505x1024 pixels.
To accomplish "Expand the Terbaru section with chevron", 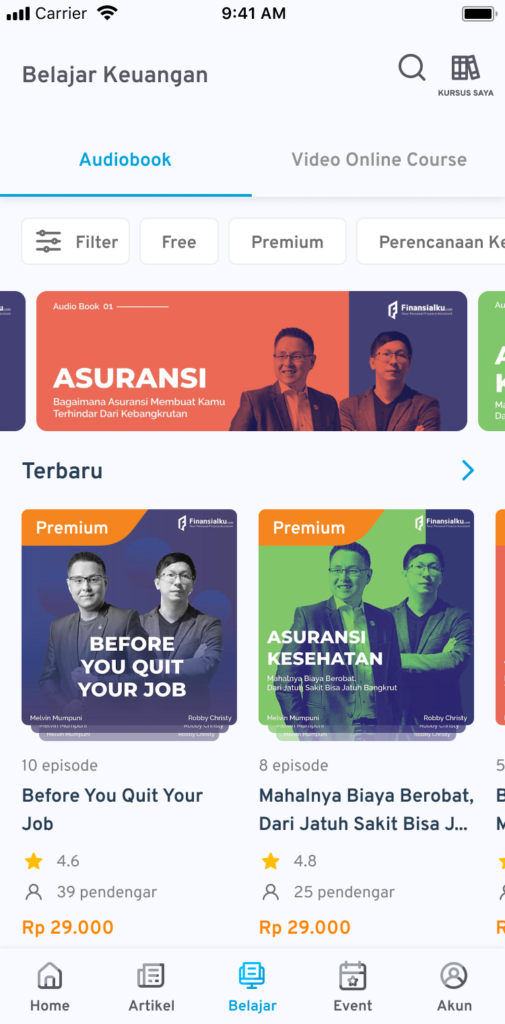I will [468, 470].
